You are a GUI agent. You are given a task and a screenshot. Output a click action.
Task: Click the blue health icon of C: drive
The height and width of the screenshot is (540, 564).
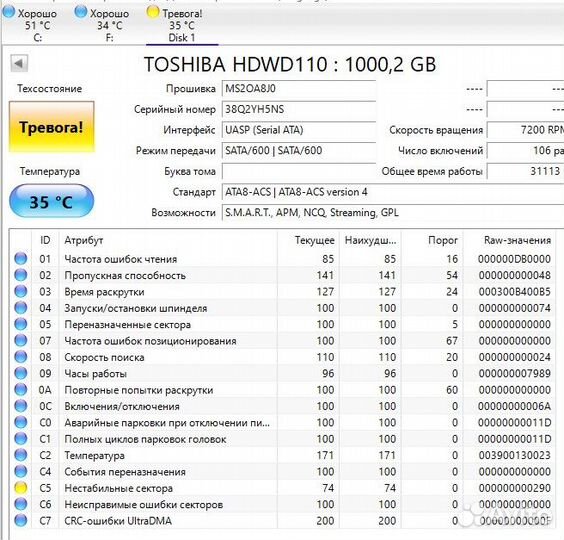pyautogui.click(x=9, y=12)
